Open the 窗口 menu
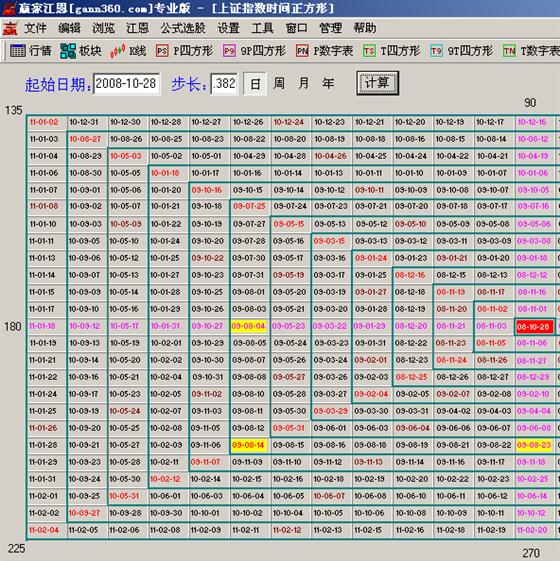This screenshot has width=560, height=561. click(x=296, y=28)
